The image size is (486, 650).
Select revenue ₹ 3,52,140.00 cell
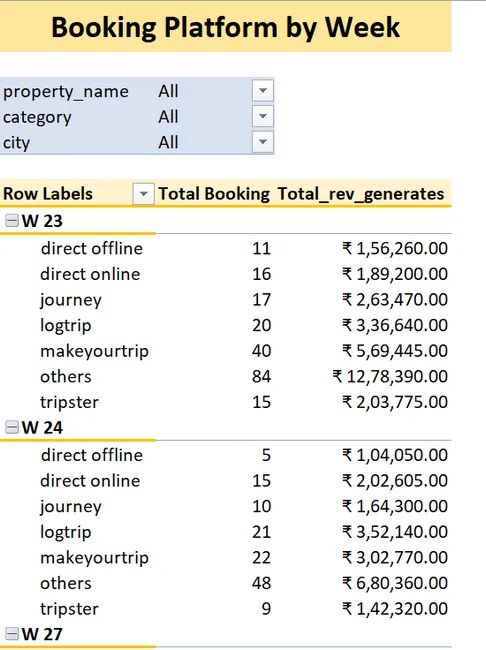coord(395,532)
